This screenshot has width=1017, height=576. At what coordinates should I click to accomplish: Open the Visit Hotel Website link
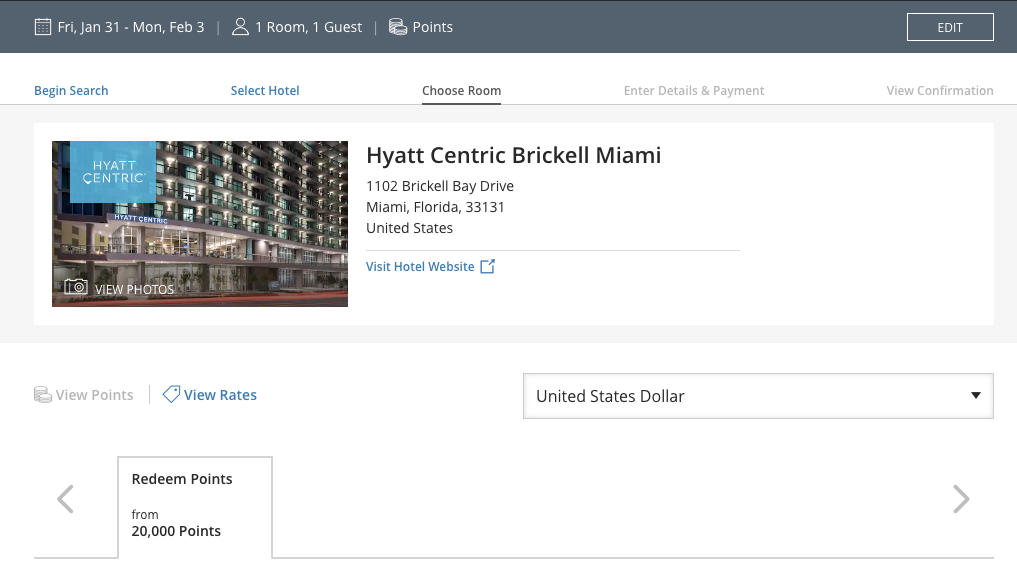tap(420, 267)
